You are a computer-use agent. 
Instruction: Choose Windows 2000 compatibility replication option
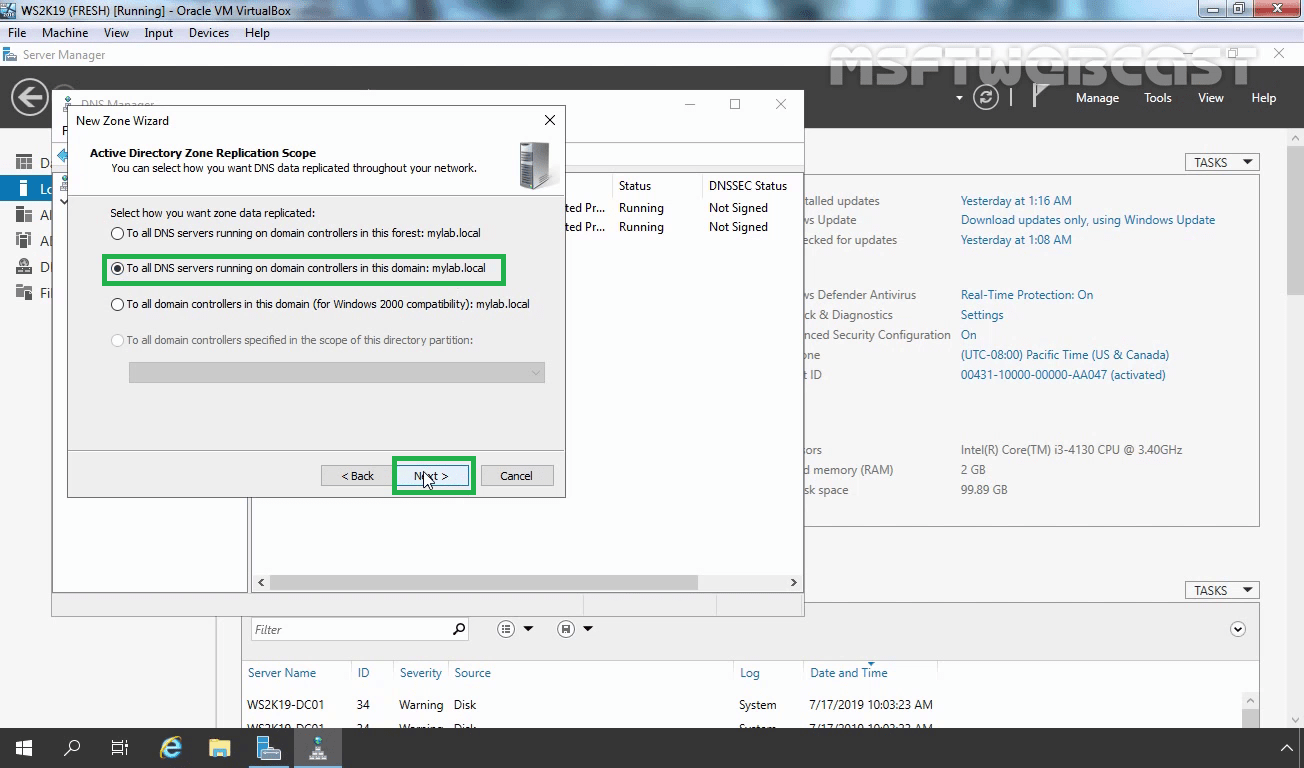118,304
